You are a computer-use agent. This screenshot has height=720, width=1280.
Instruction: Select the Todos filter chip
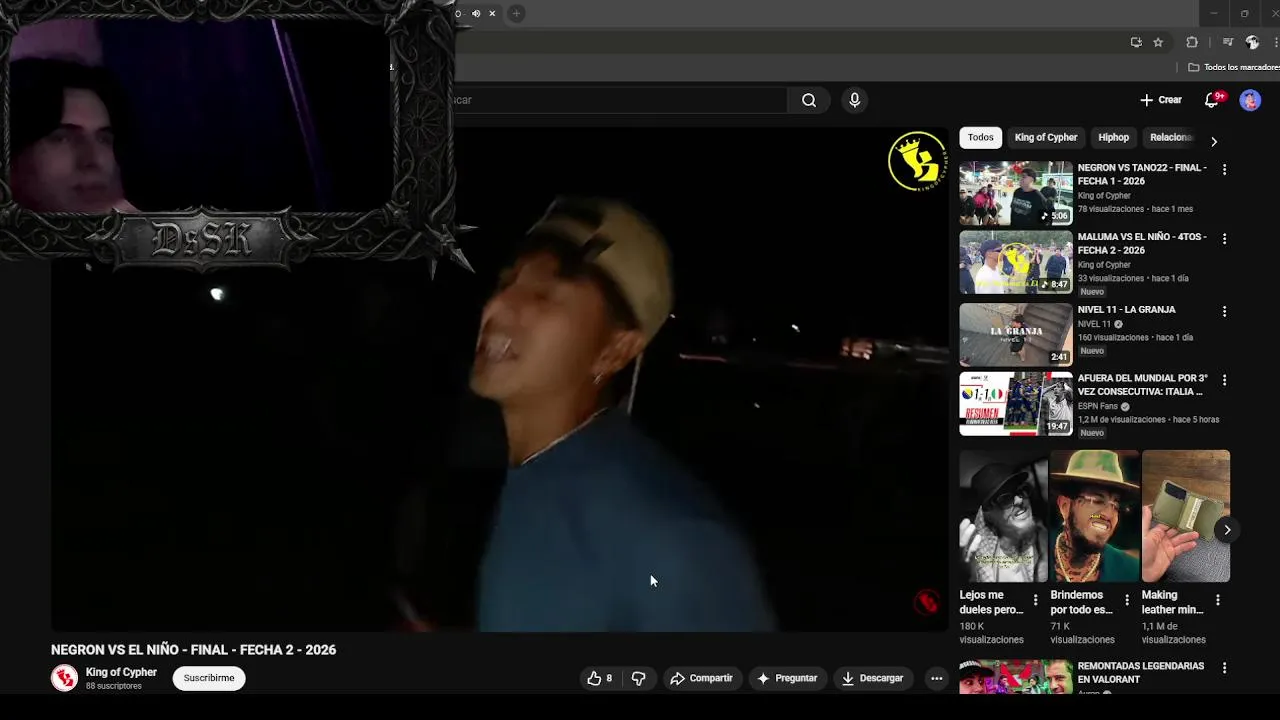pos(981,137)
